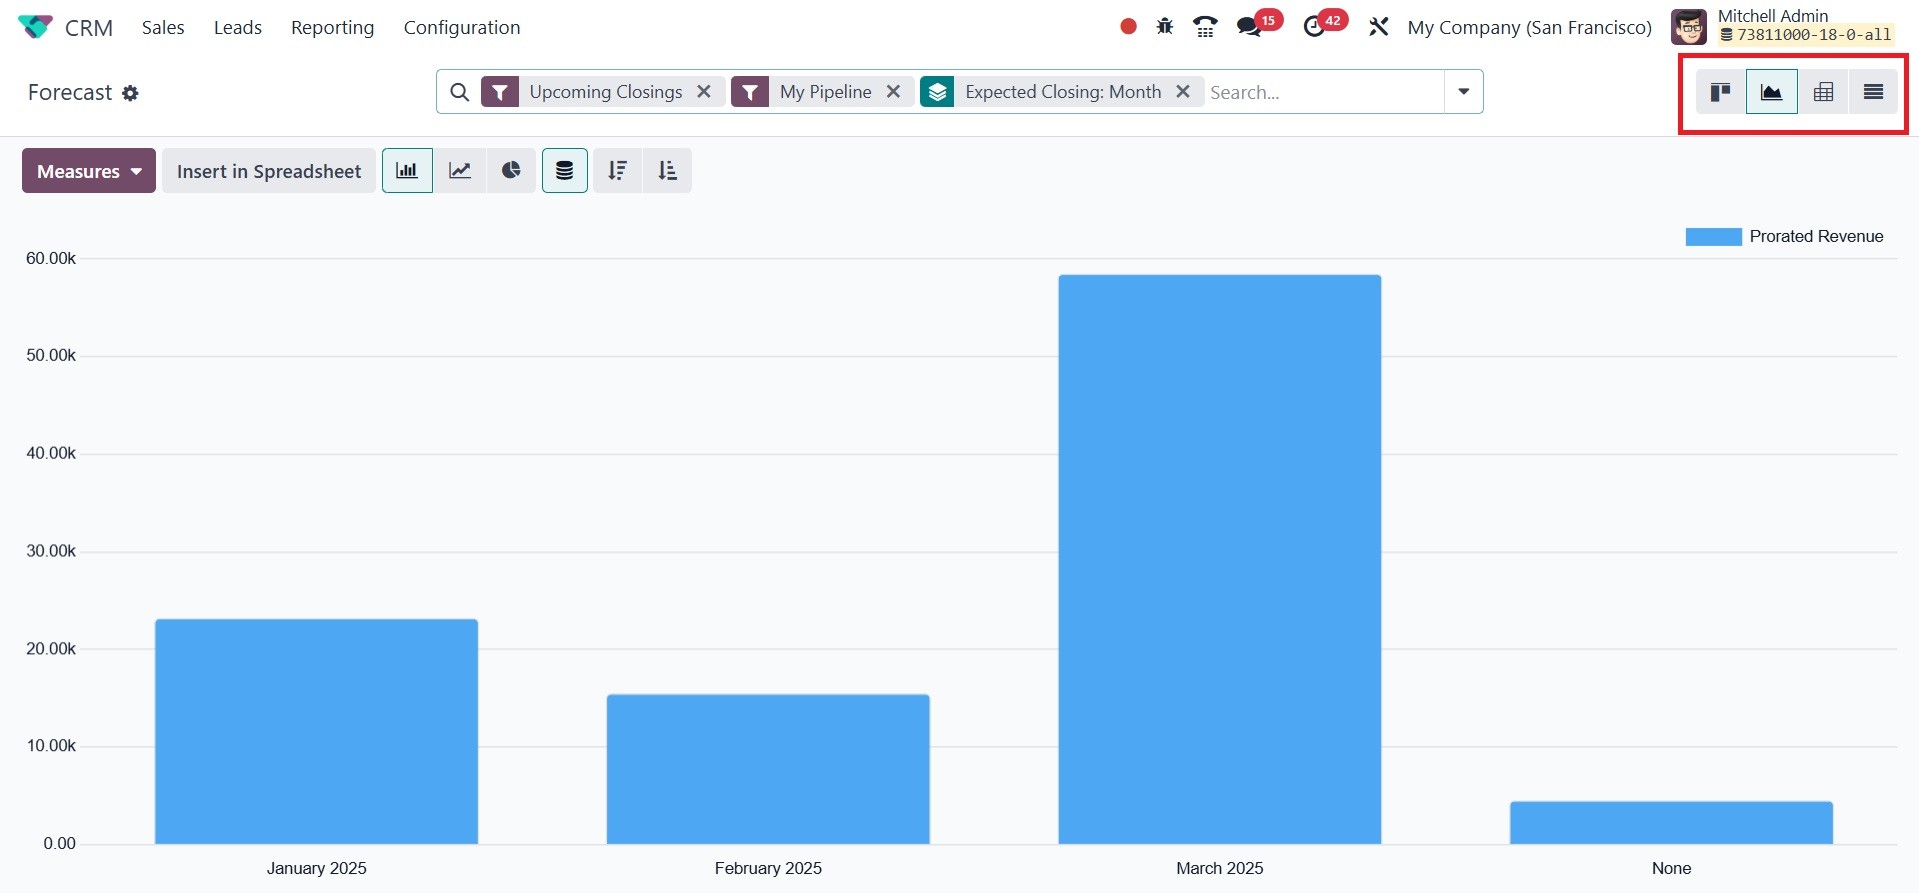
Task: Click the 30.00k axis value
Action: coord(51,551)
